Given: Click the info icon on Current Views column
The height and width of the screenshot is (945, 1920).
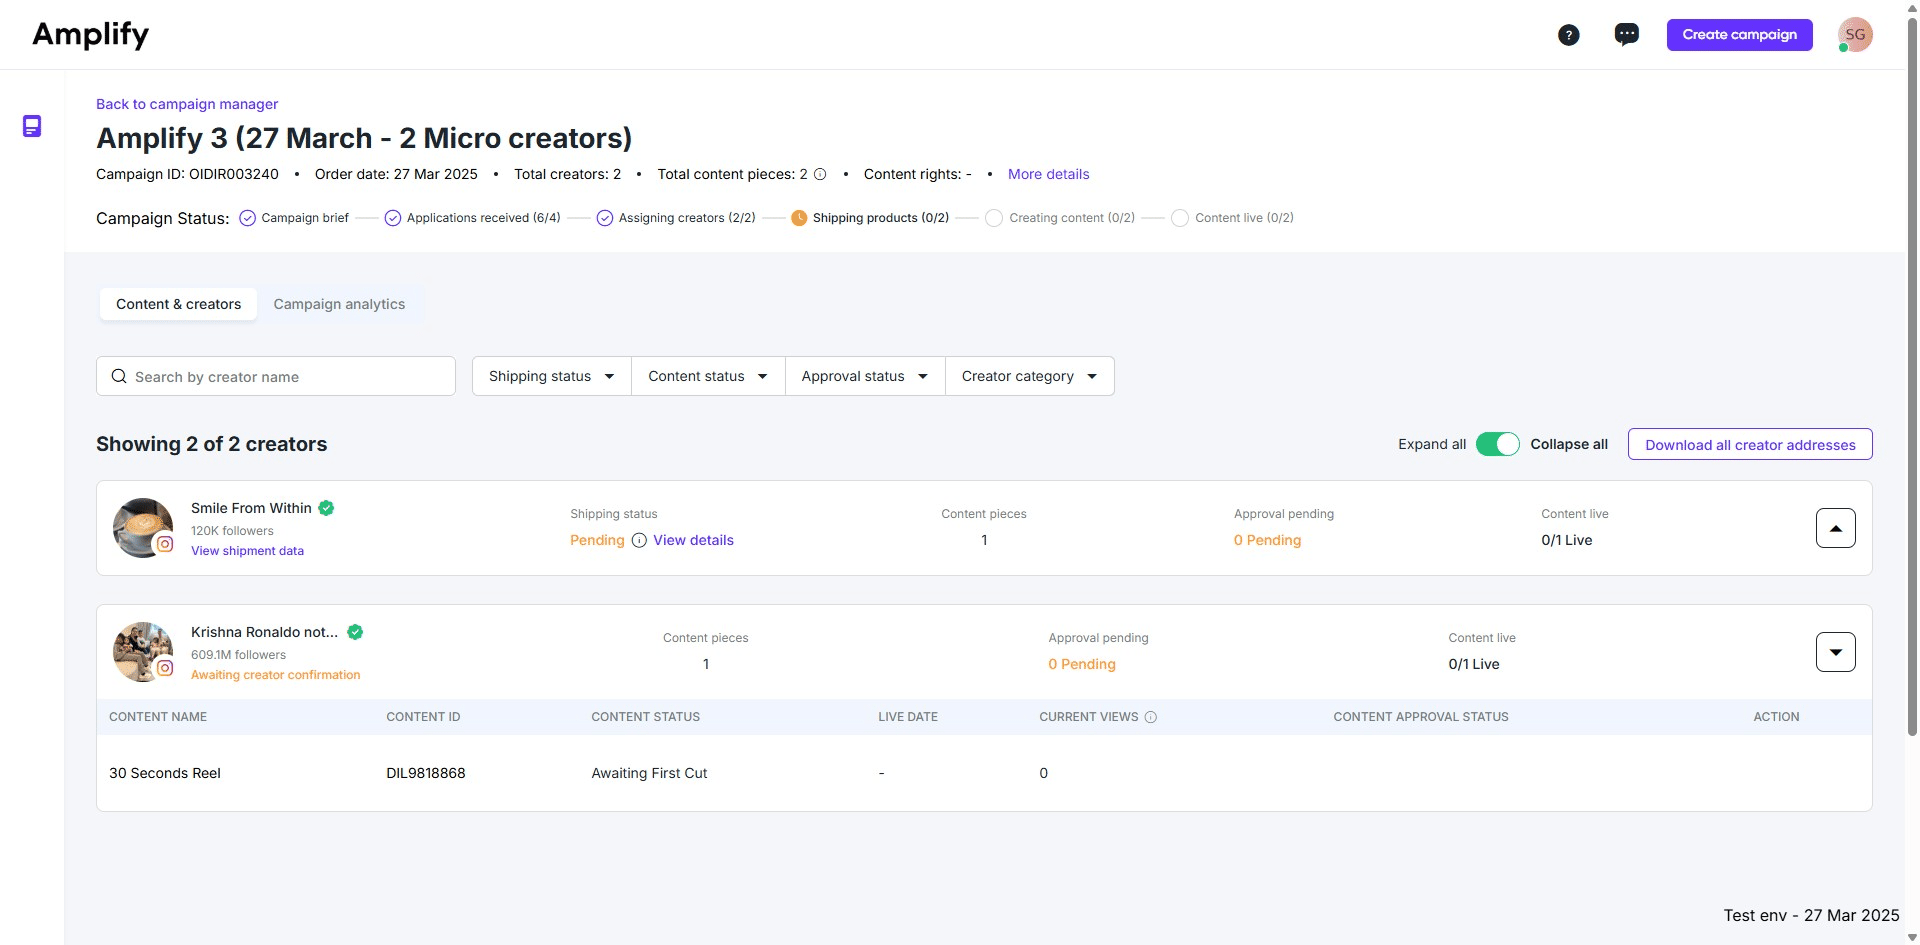Looking at the screenshot, I should 1151,717.
